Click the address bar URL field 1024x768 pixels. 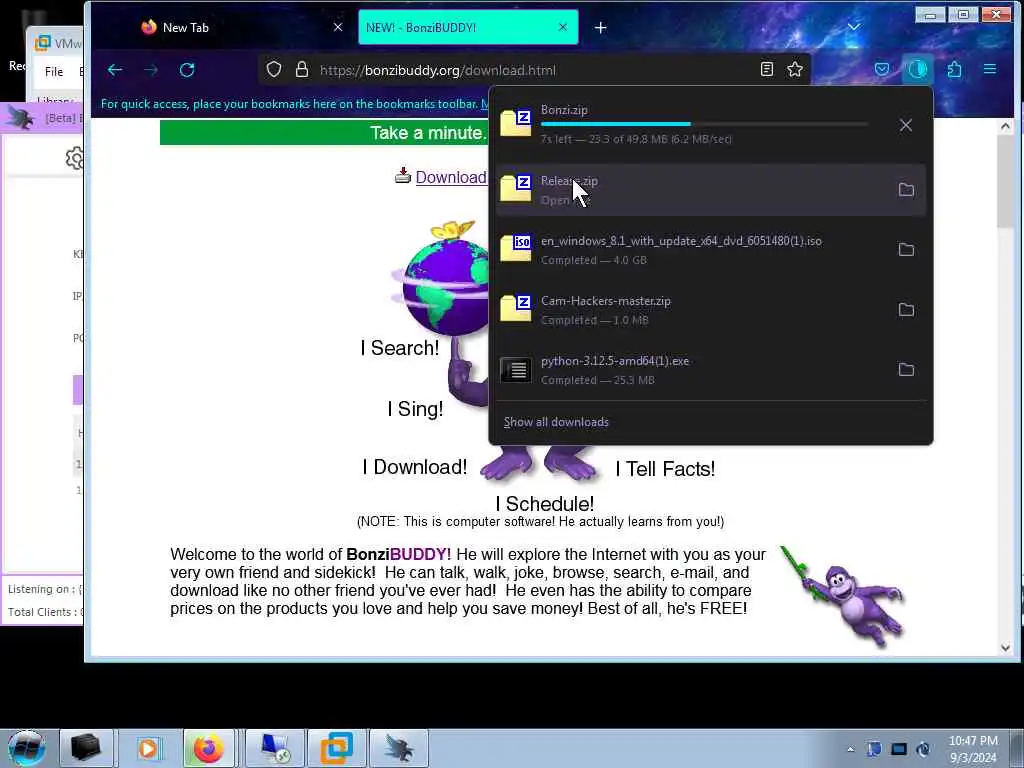(x=534, y=70)
